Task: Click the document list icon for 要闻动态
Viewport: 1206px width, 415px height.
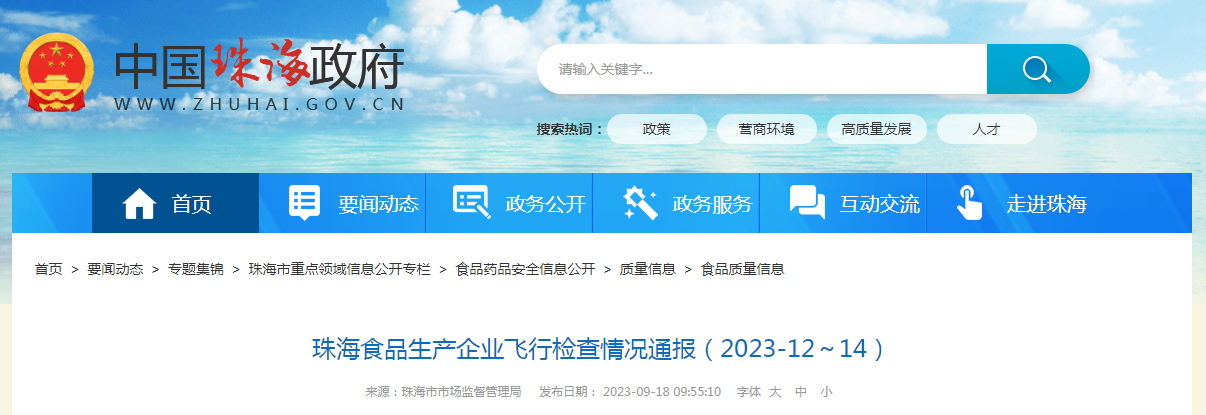Action: tap(304, 203)
